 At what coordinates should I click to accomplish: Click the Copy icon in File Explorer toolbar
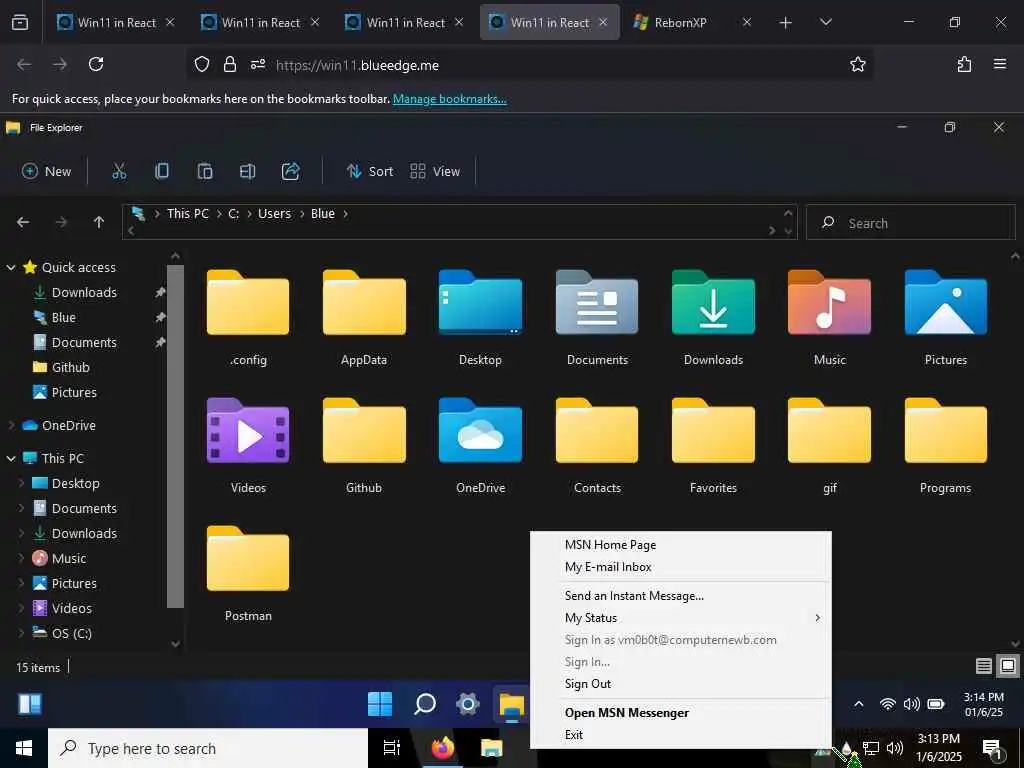click(162, 171)
